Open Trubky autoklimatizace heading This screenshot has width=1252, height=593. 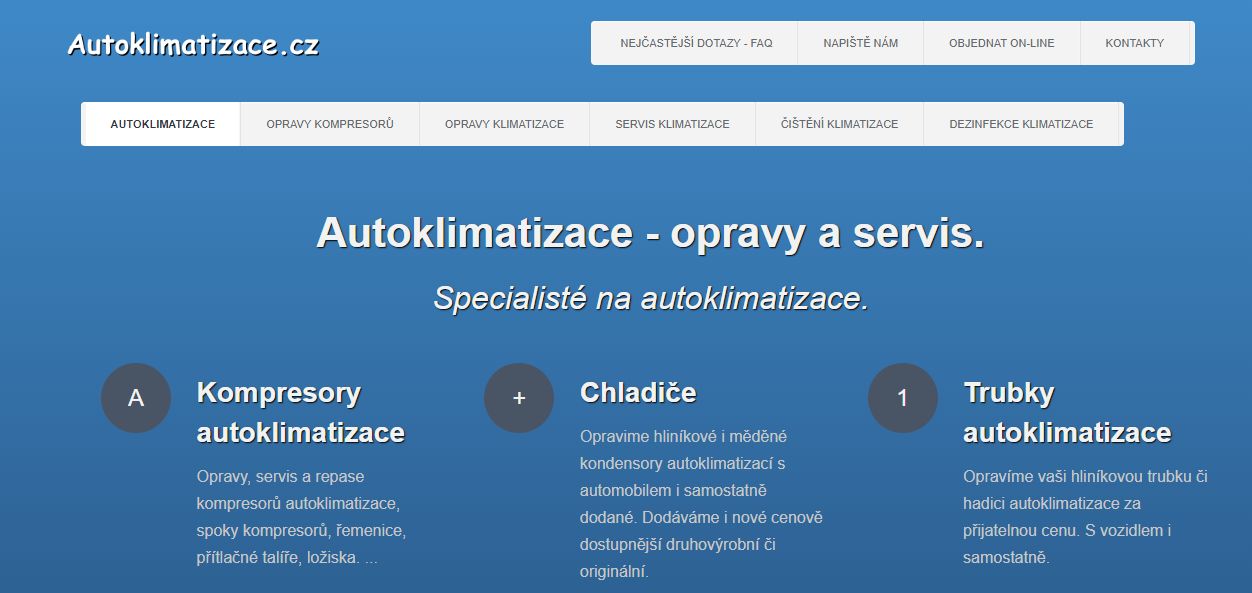click(1067, 412)
